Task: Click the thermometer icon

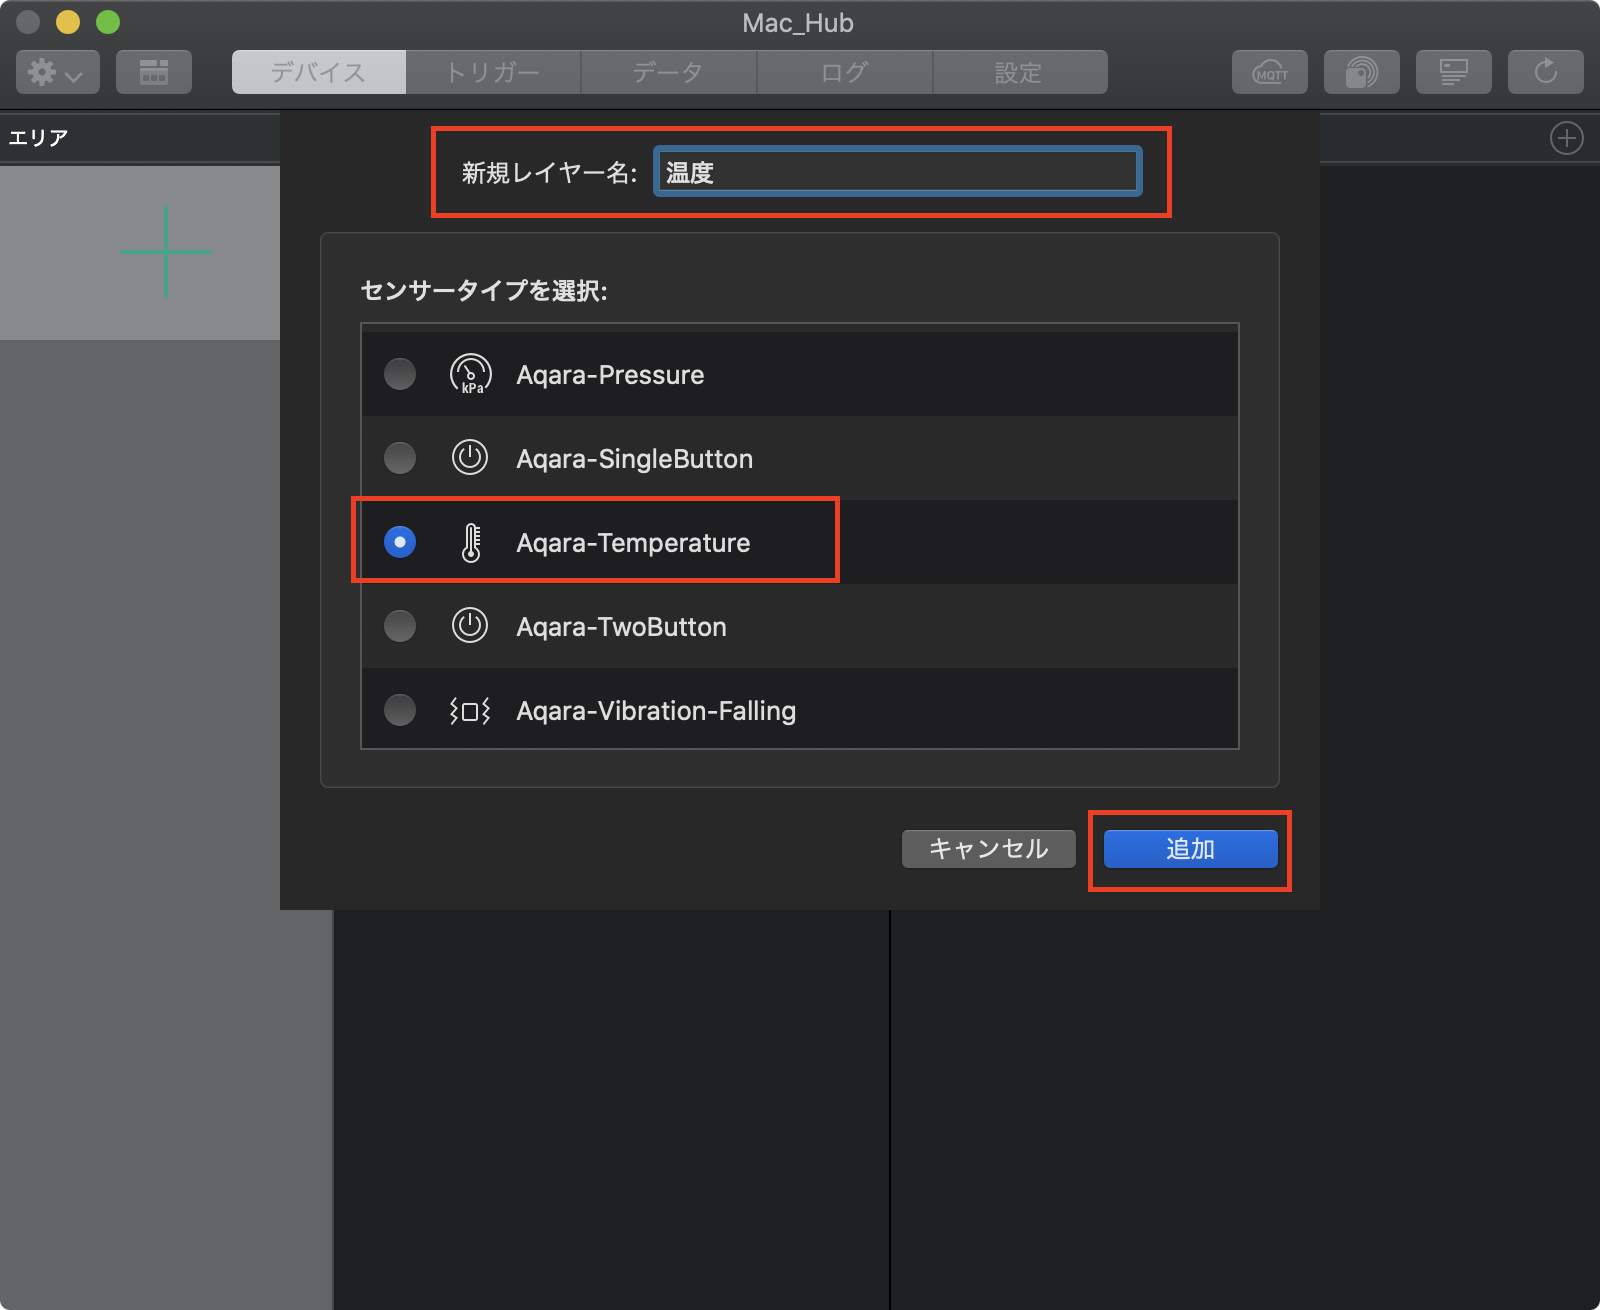Action: 471,542
